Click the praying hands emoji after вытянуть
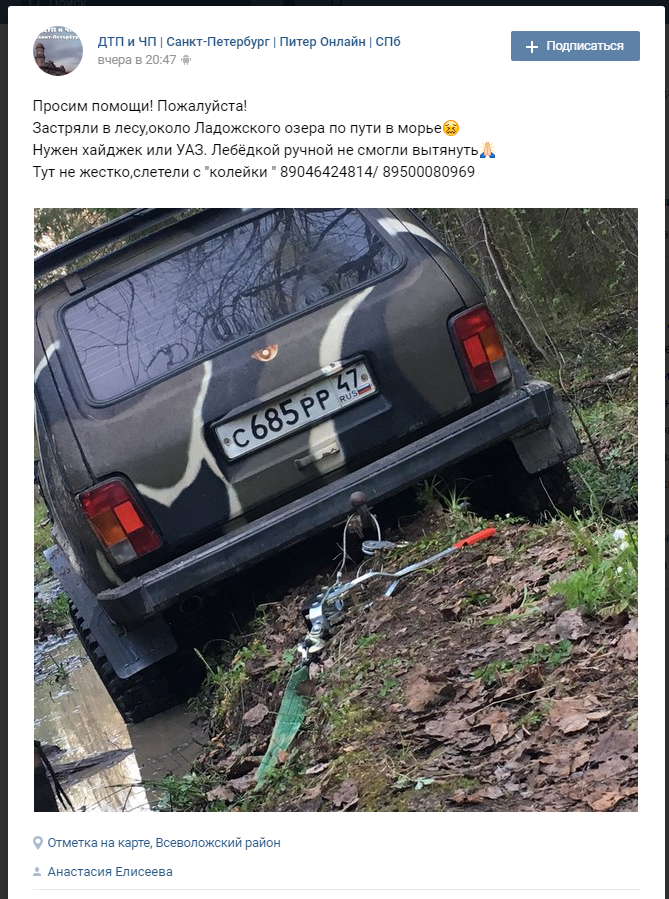 [487, 150]
